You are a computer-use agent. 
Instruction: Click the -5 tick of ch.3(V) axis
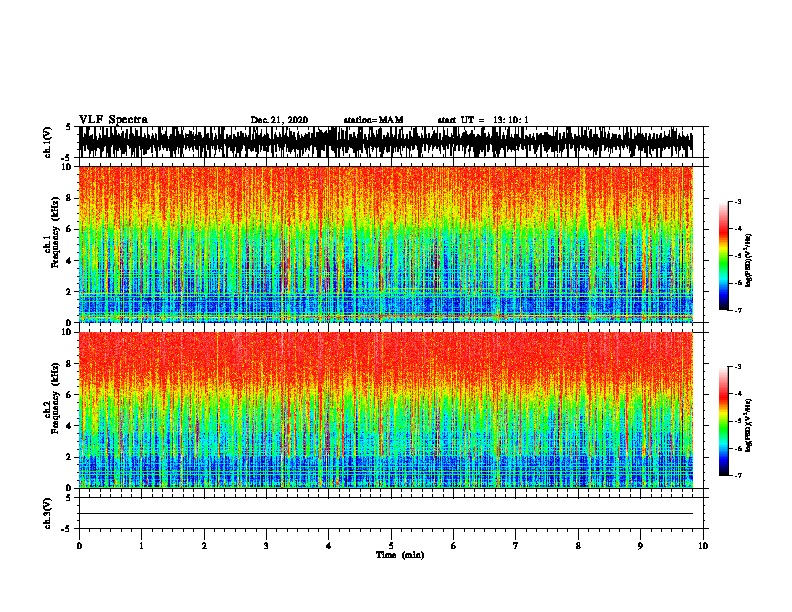click(67, 529)
